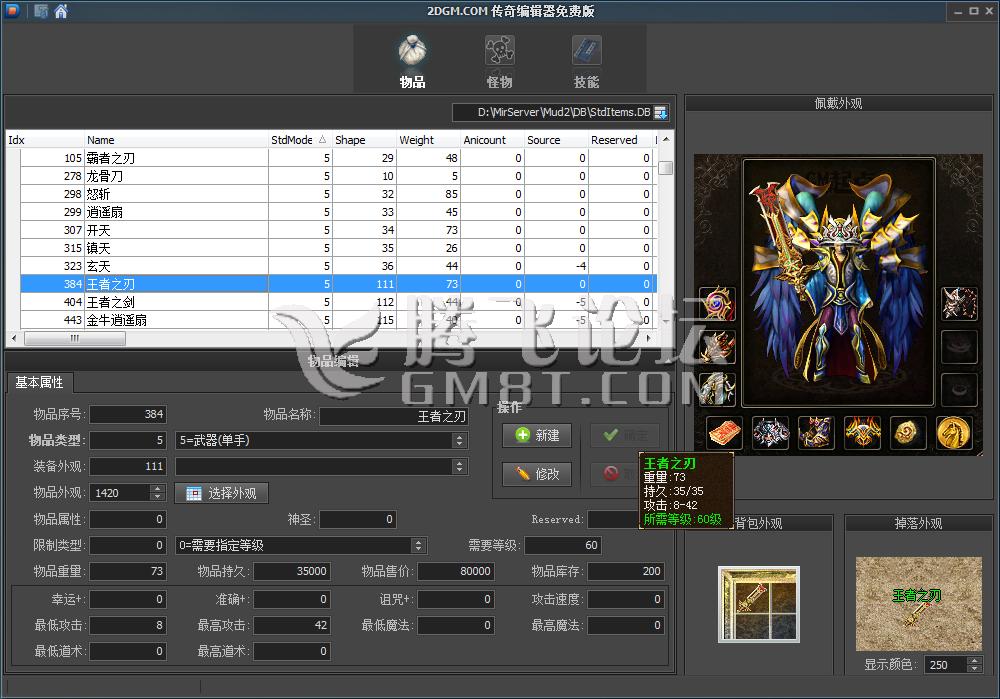Select the 镇天 item row
1000x699 pixels.
coord(338,248)
